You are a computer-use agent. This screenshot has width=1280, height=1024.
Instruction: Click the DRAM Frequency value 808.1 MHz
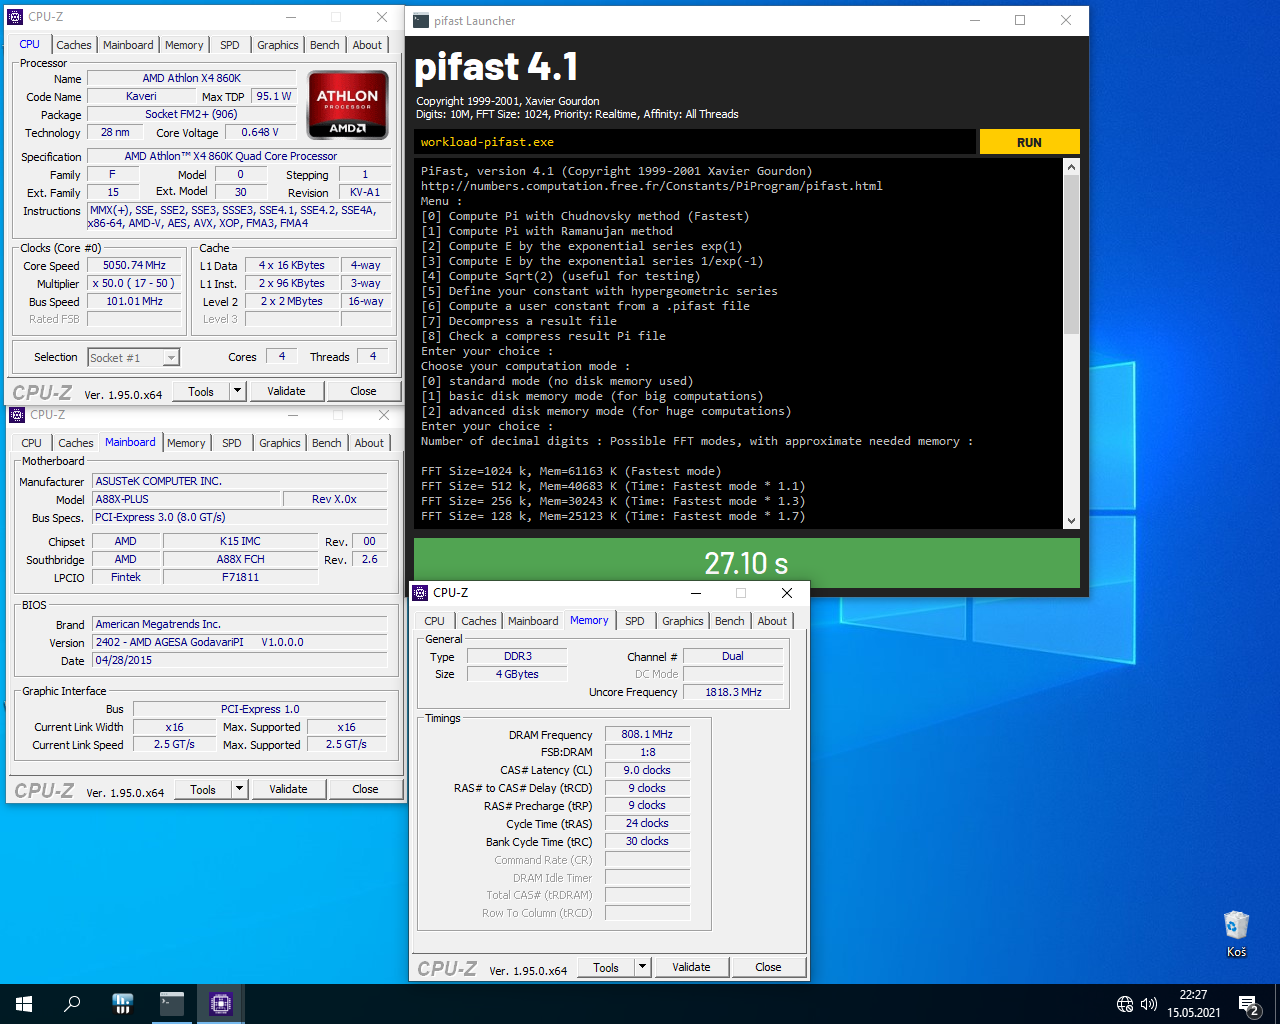[x=647, y=734]
